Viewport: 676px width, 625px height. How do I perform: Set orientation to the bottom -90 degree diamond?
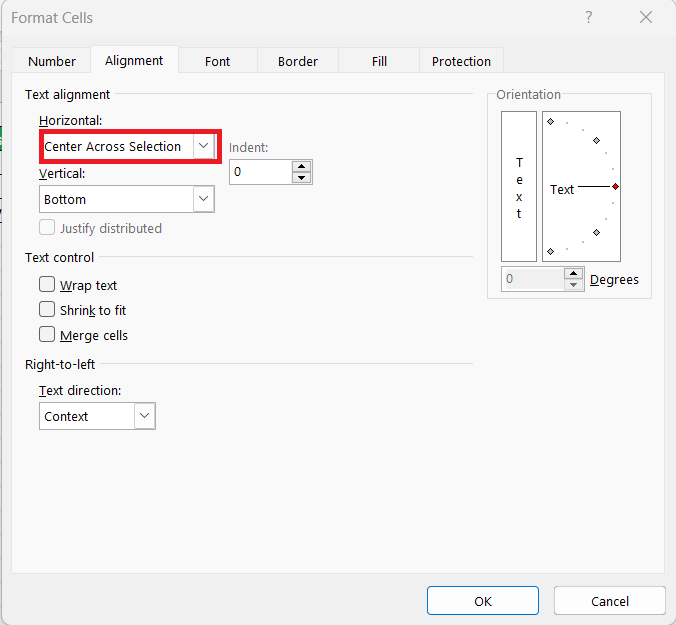[x=551, y=251]
